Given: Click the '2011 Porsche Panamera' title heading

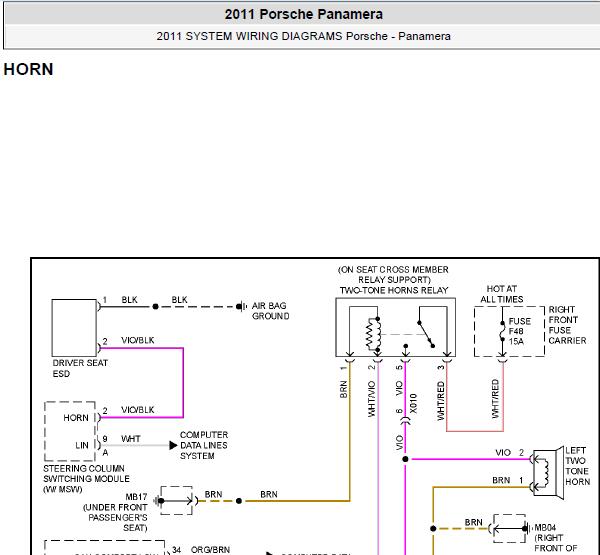Looking at the screenshot, I should pyautogui.click(x=303, y=15).
